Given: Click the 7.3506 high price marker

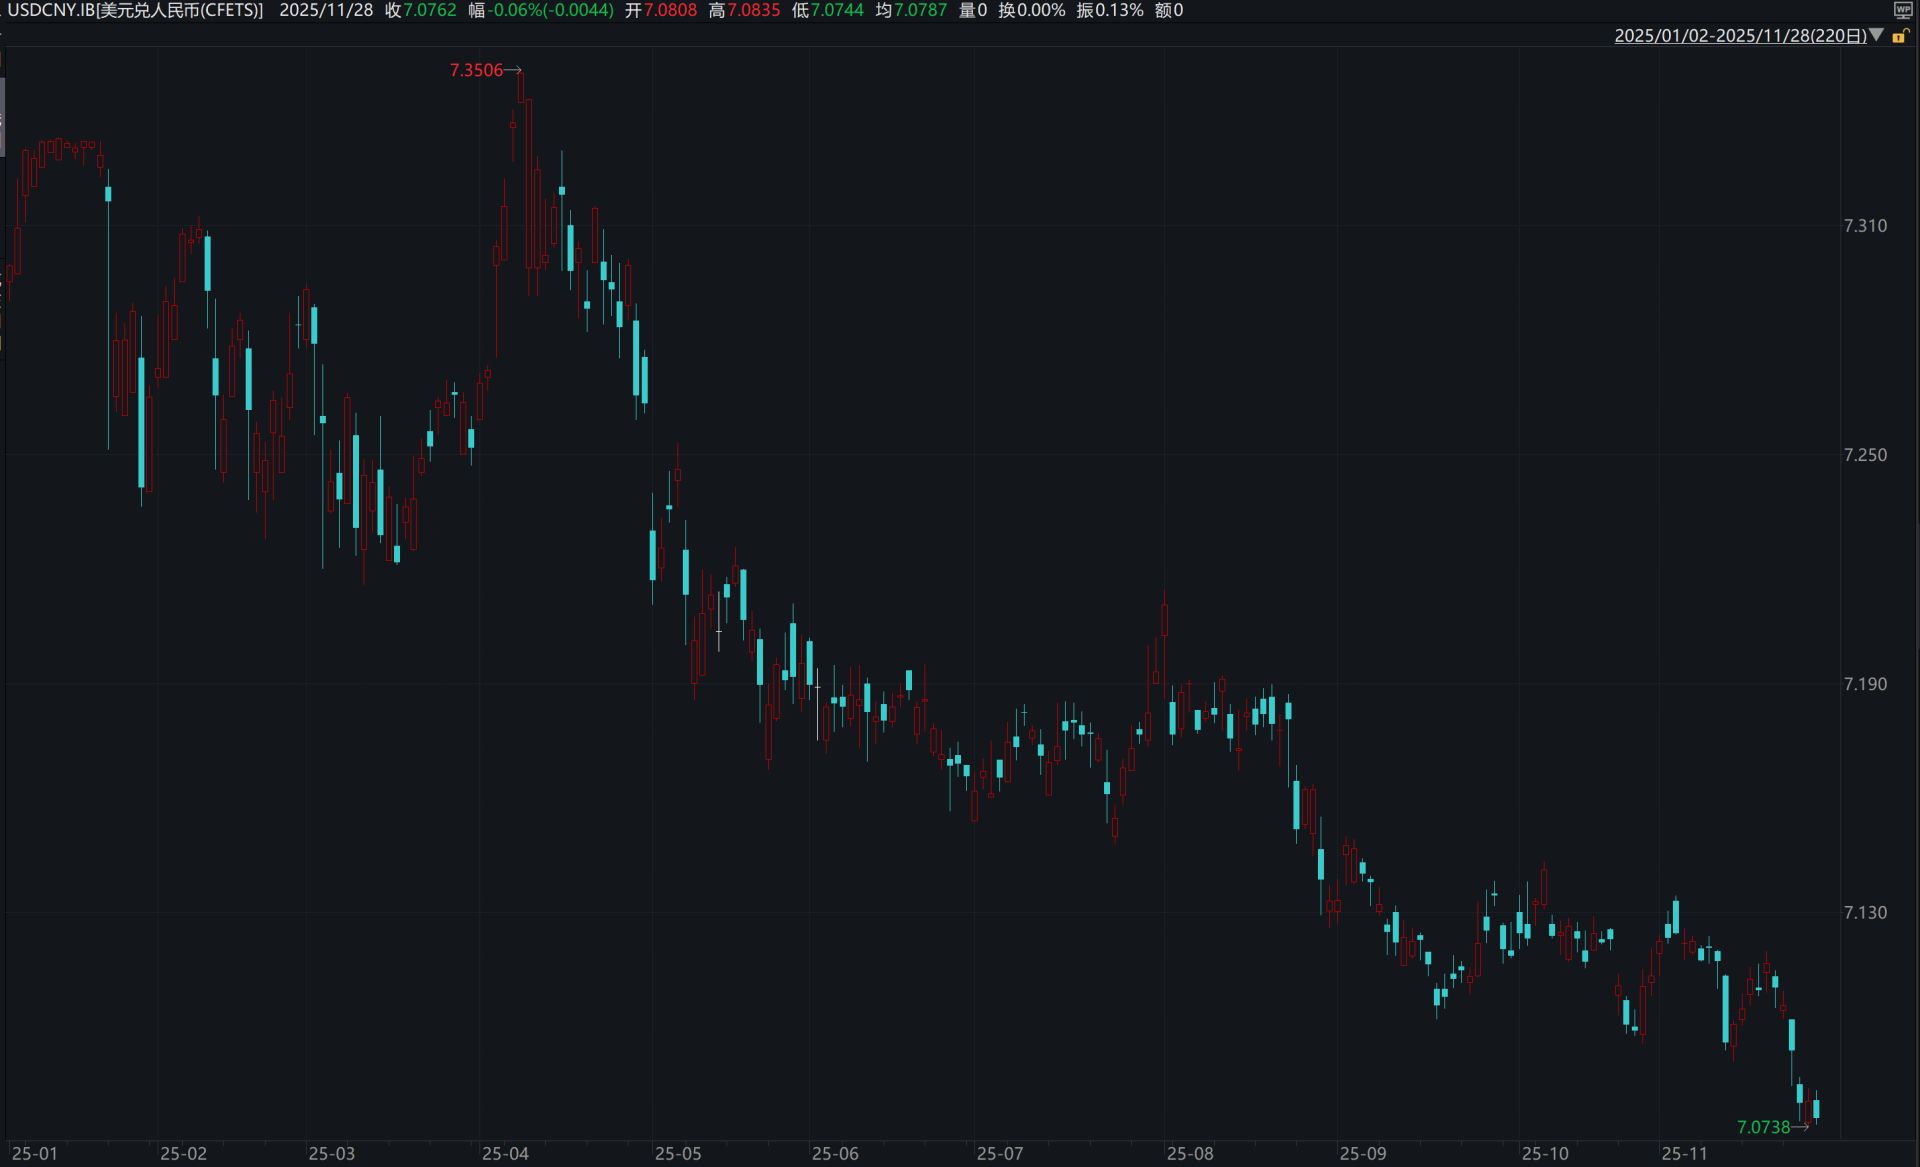Looking at the screenshot, I should (x=477, y=70).
